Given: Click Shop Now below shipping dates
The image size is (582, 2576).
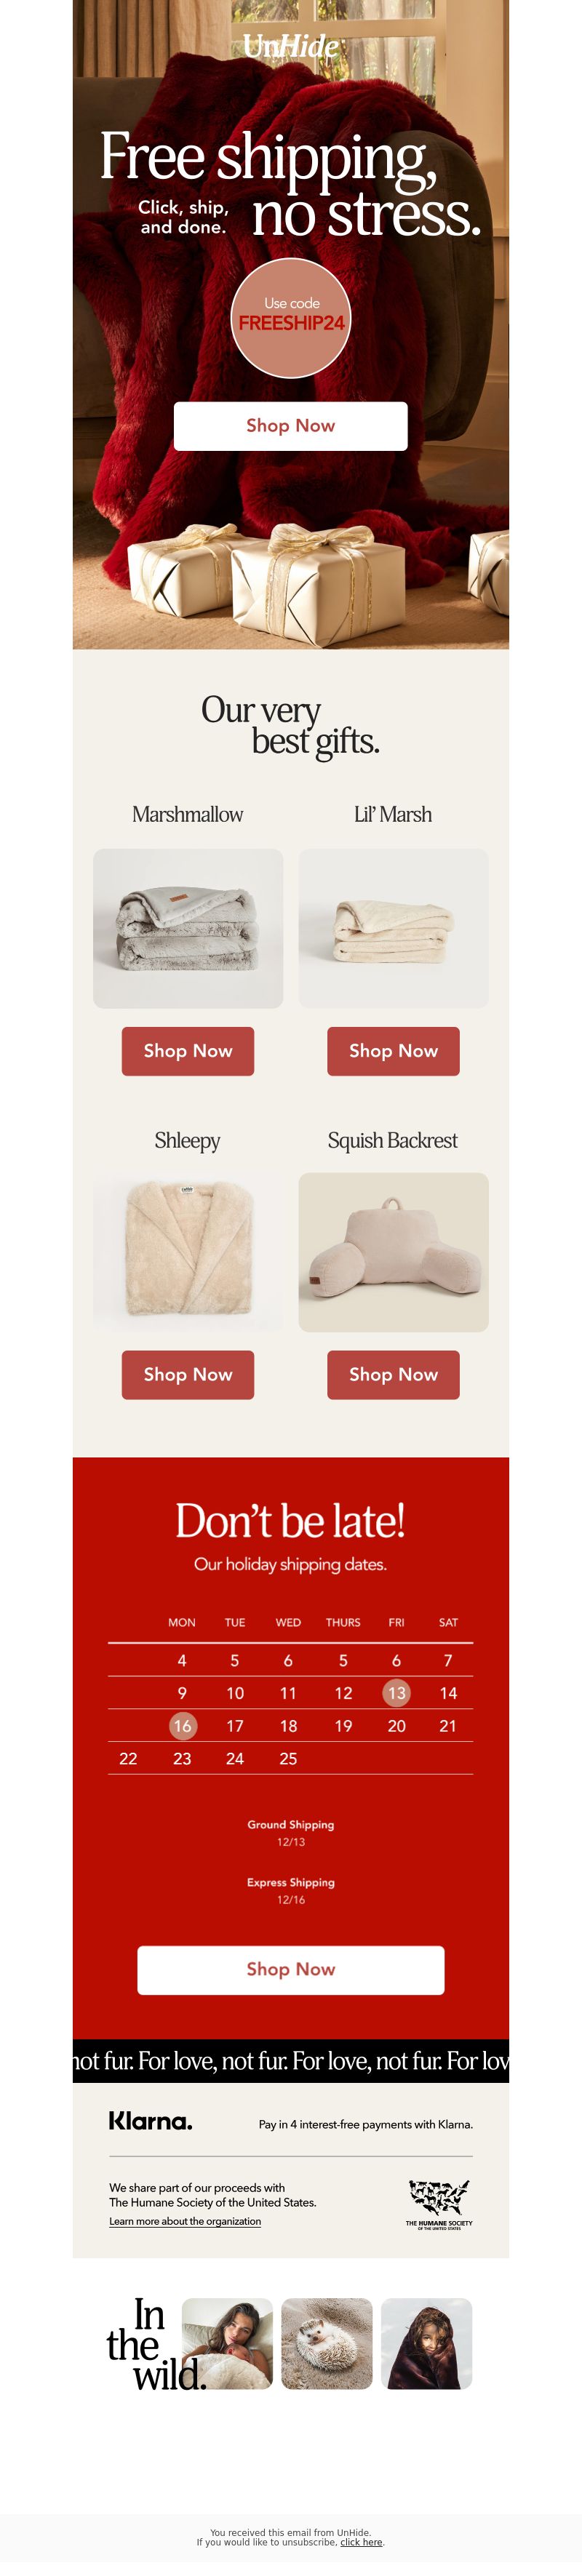Looking at the screenshot, I should [291, 1970].
